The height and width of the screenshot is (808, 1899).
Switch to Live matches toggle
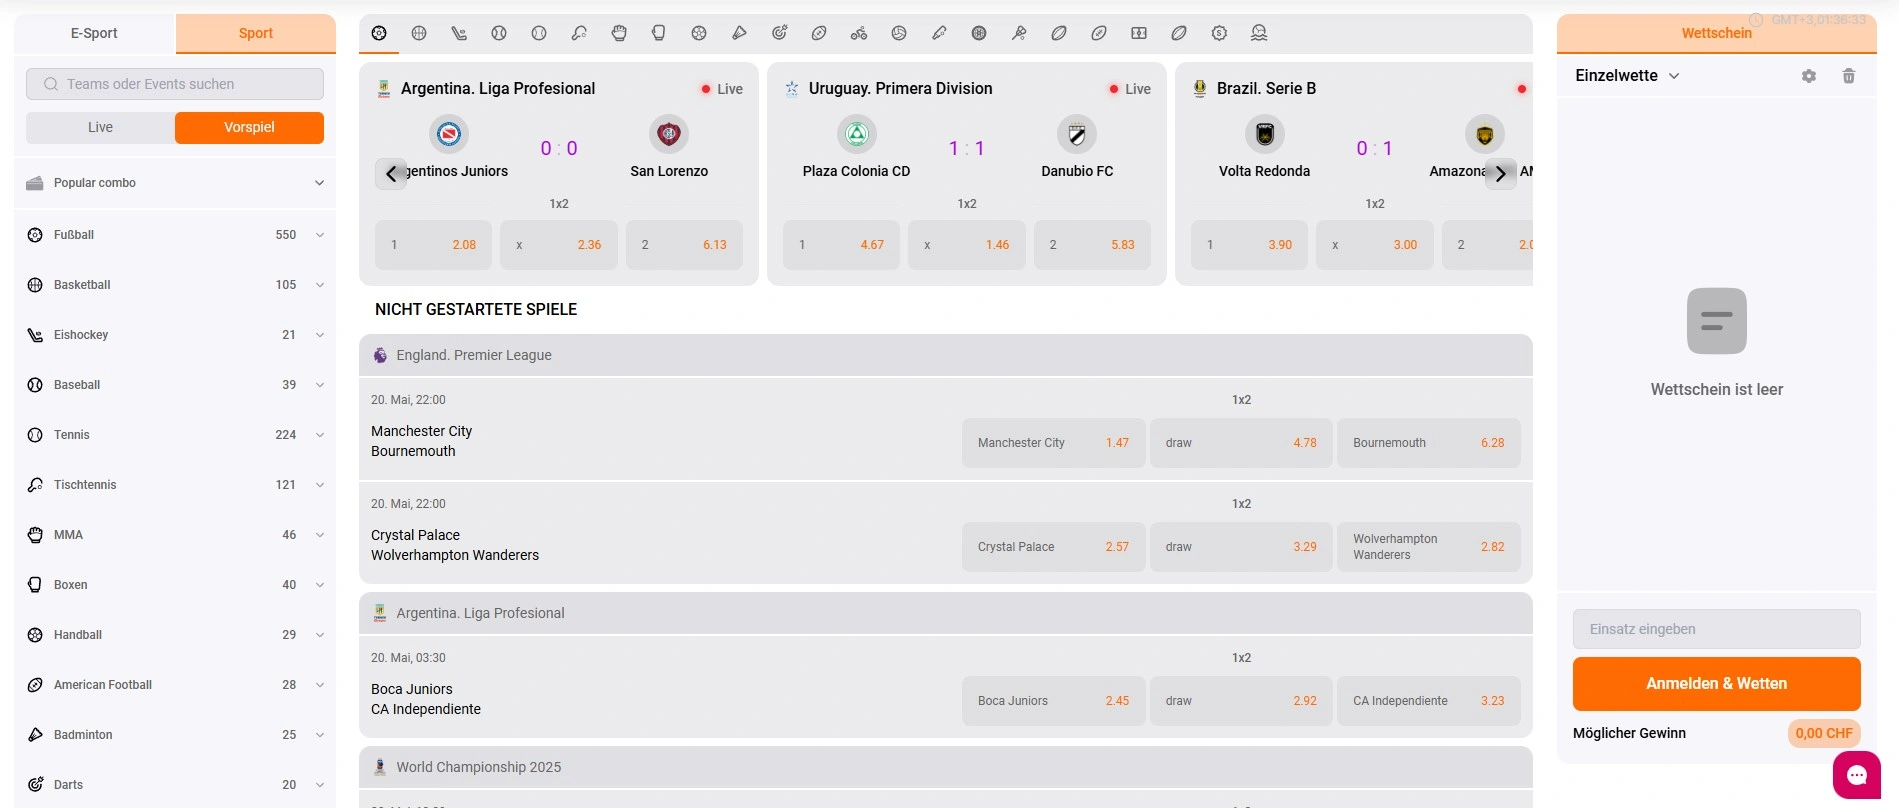click(x=100, y=128)
